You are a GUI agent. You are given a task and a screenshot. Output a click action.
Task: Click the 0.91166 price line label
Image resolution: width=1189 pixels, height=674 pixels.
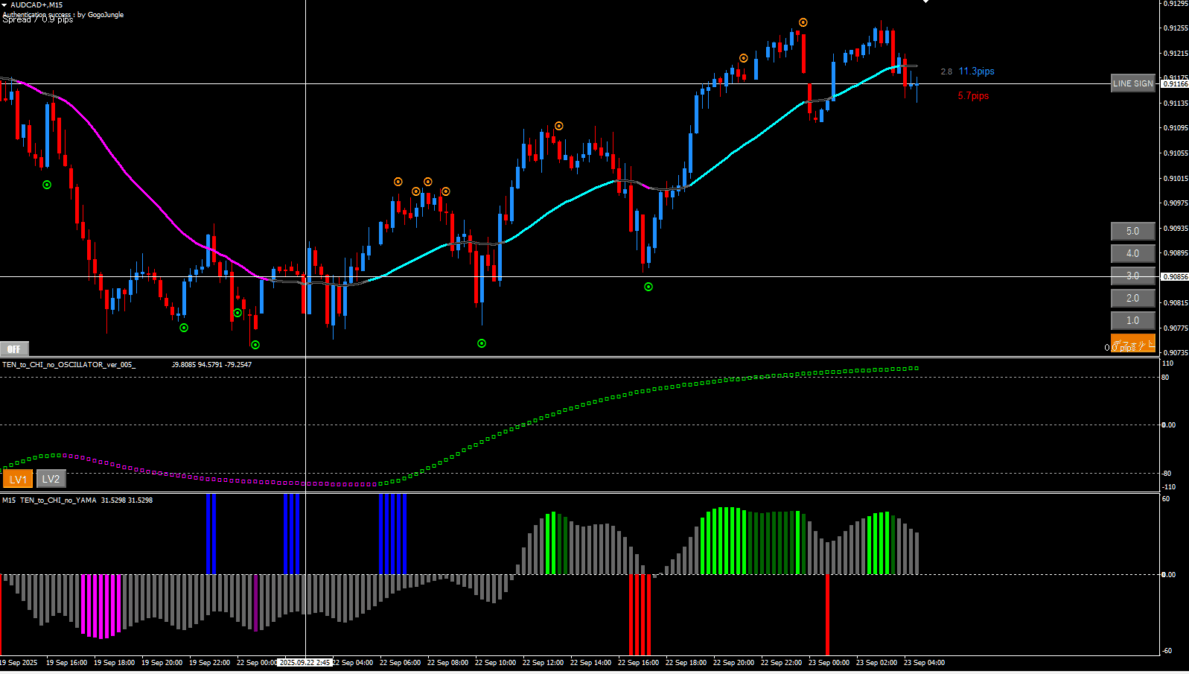(1174, 84)
